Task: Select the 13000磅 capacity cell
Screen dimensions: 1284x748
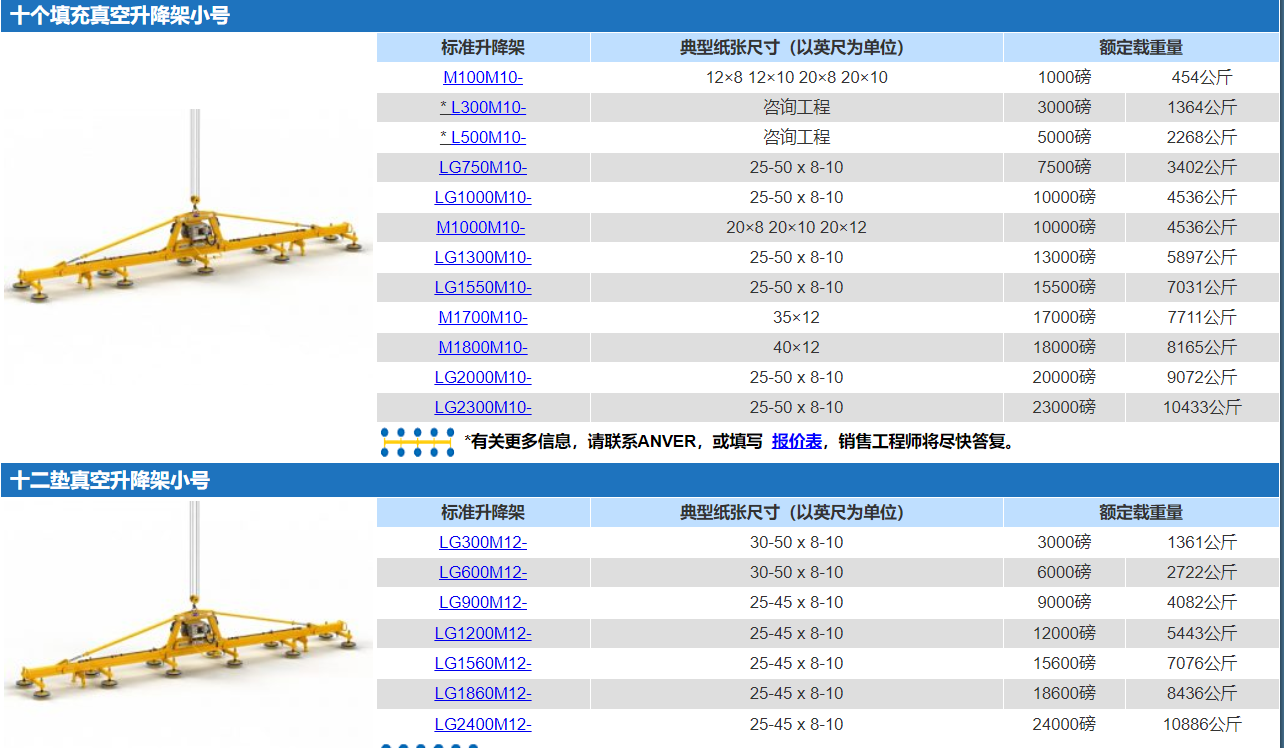Action: click(x=1064, y=257)
